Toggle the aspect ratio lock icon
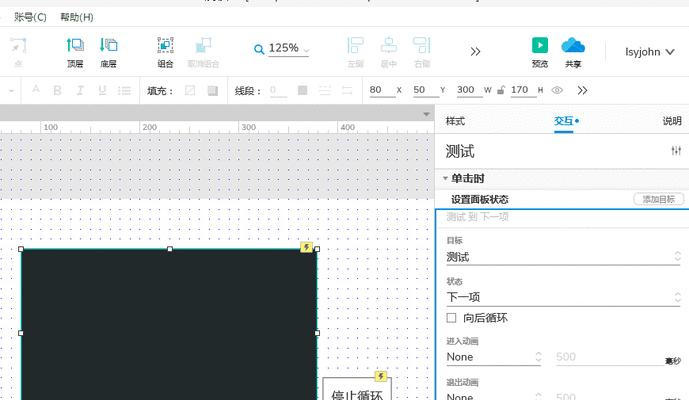Viewport: 689px width, 400px height. [500, 90]
